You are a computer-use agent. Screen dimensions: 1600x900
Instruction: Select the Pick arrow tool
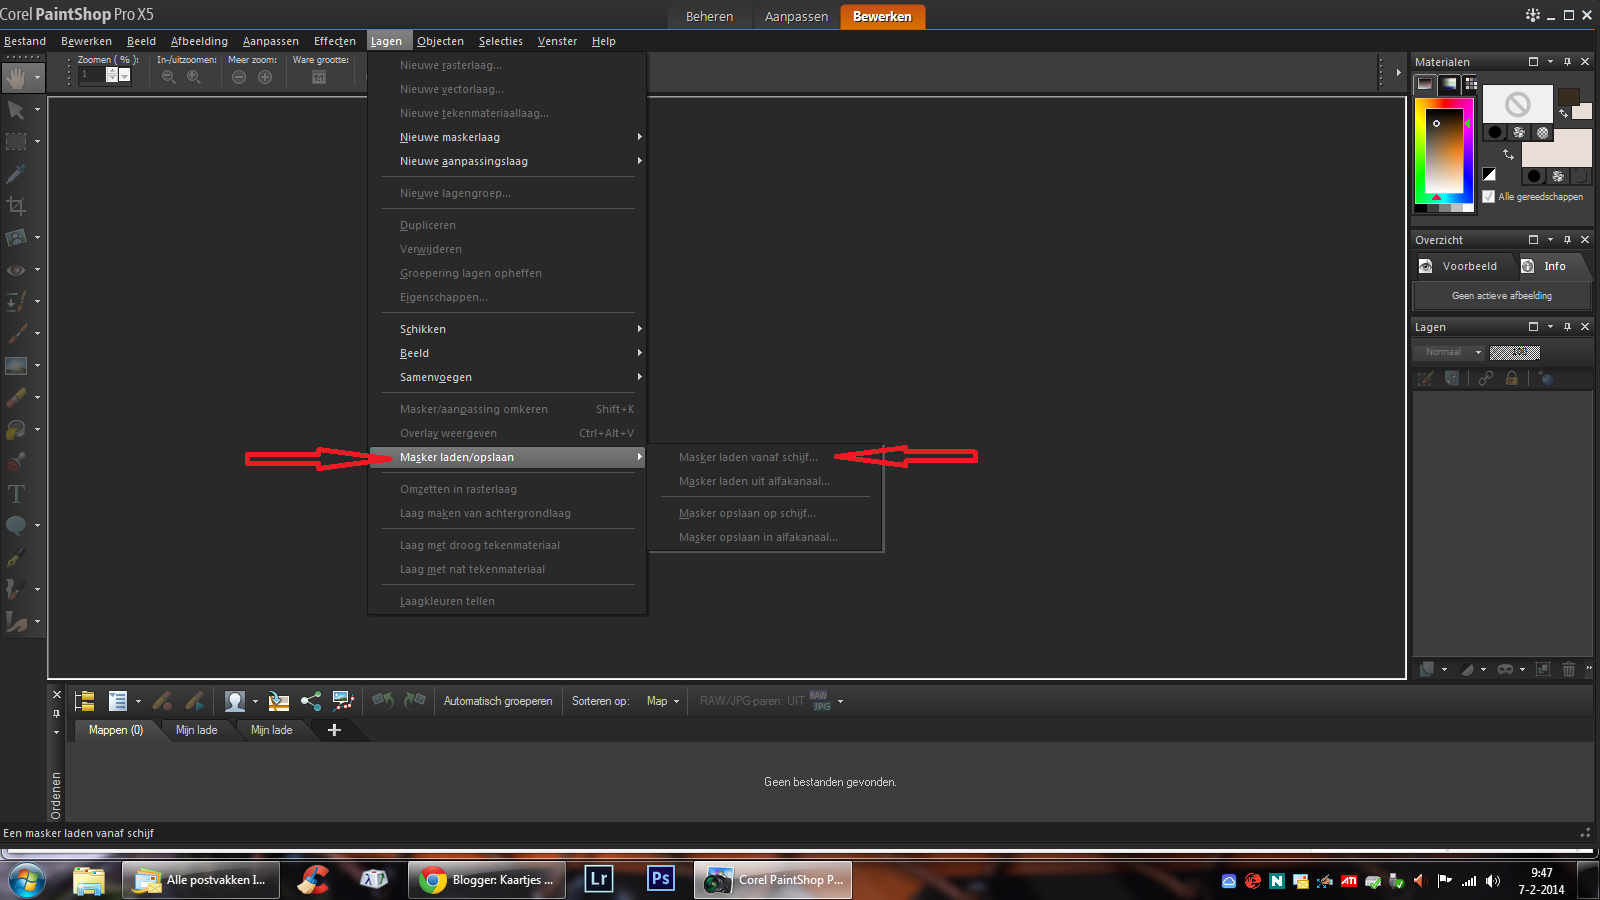coord(15,109)
